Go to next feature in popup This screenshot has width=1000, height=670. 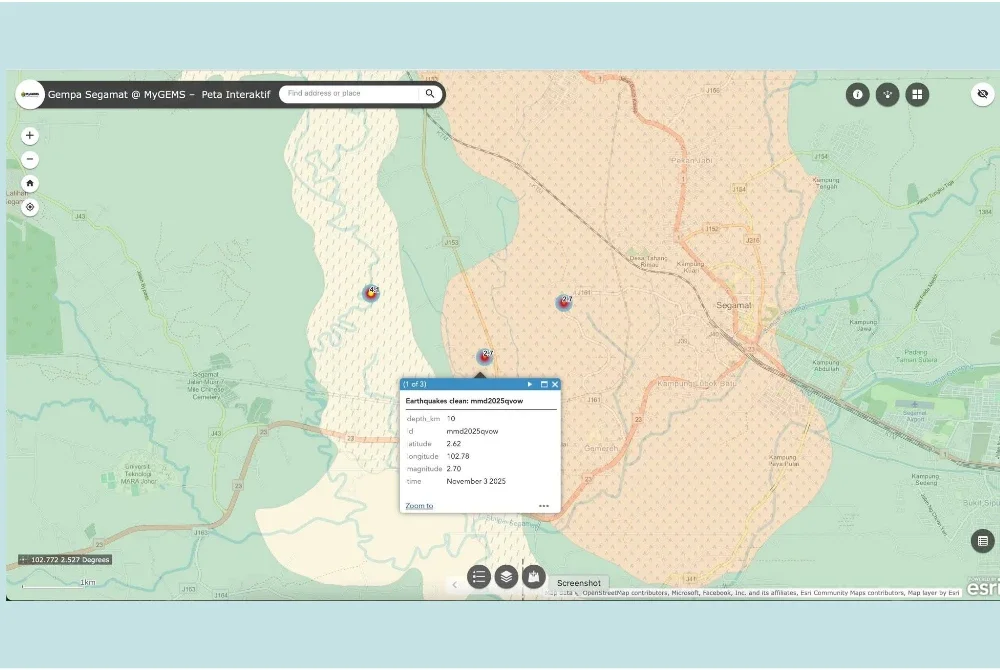click(530, 384)
